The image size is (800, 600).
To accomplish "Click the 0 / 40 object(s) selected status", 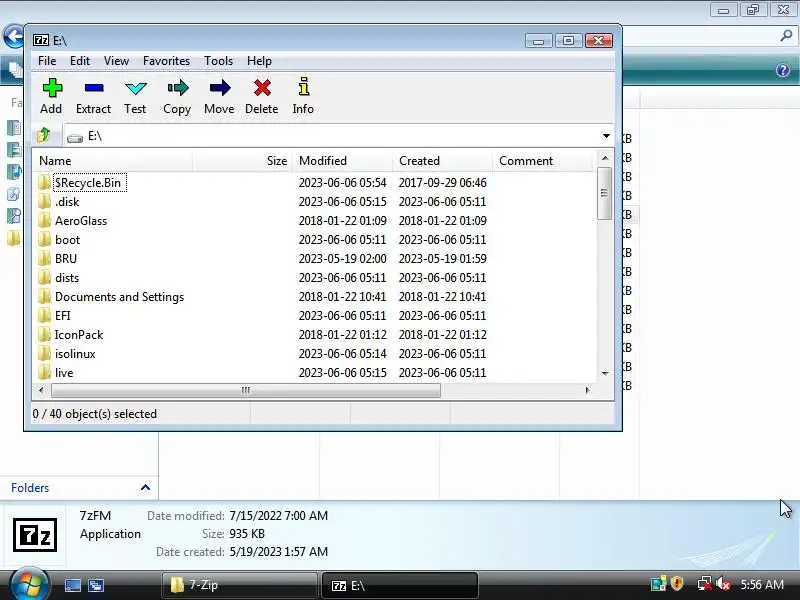I will 94,414.
